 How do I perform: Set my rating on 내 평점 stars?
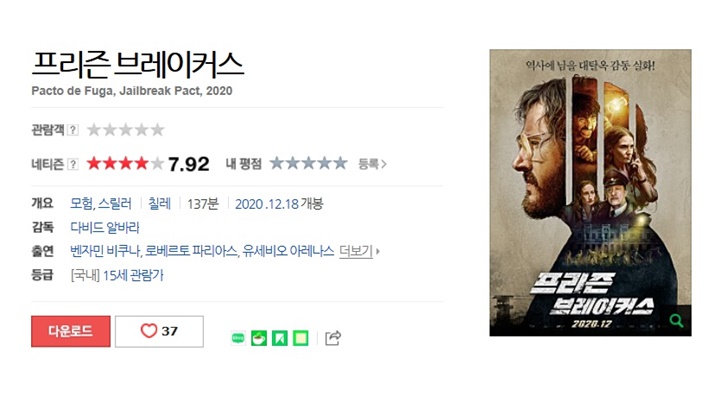308,164
